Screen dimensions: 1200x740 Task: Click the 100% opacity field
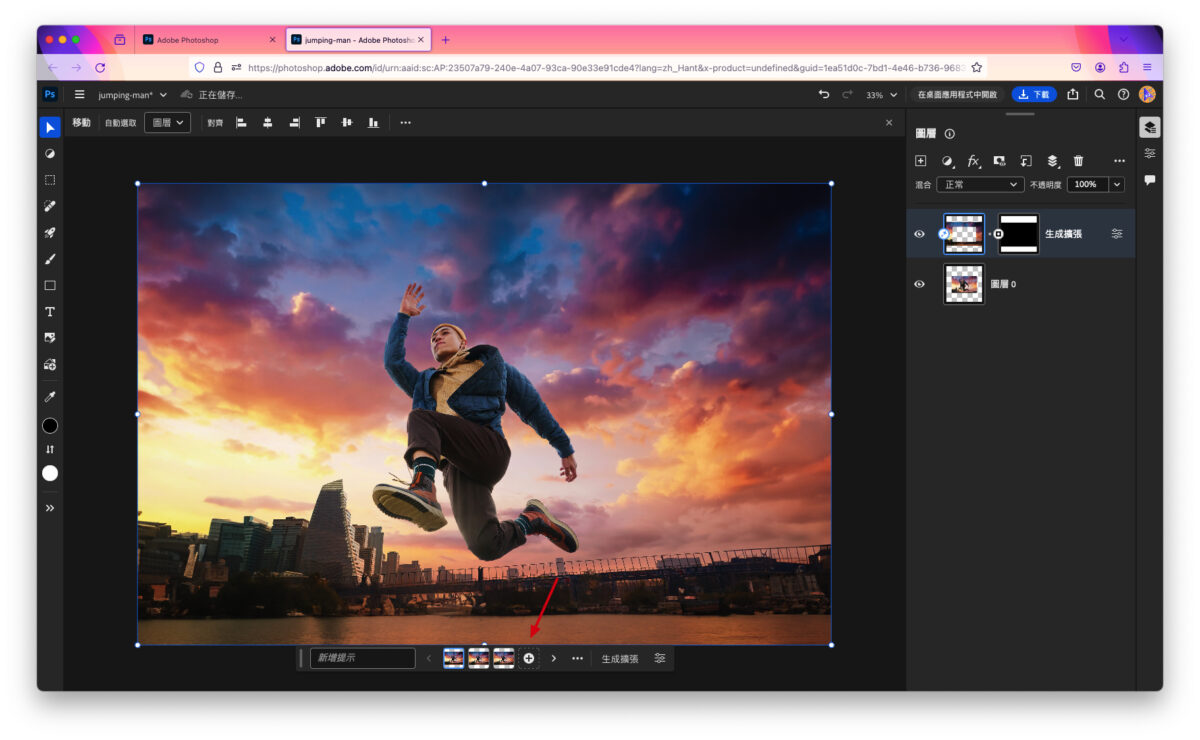point(1087,184)
